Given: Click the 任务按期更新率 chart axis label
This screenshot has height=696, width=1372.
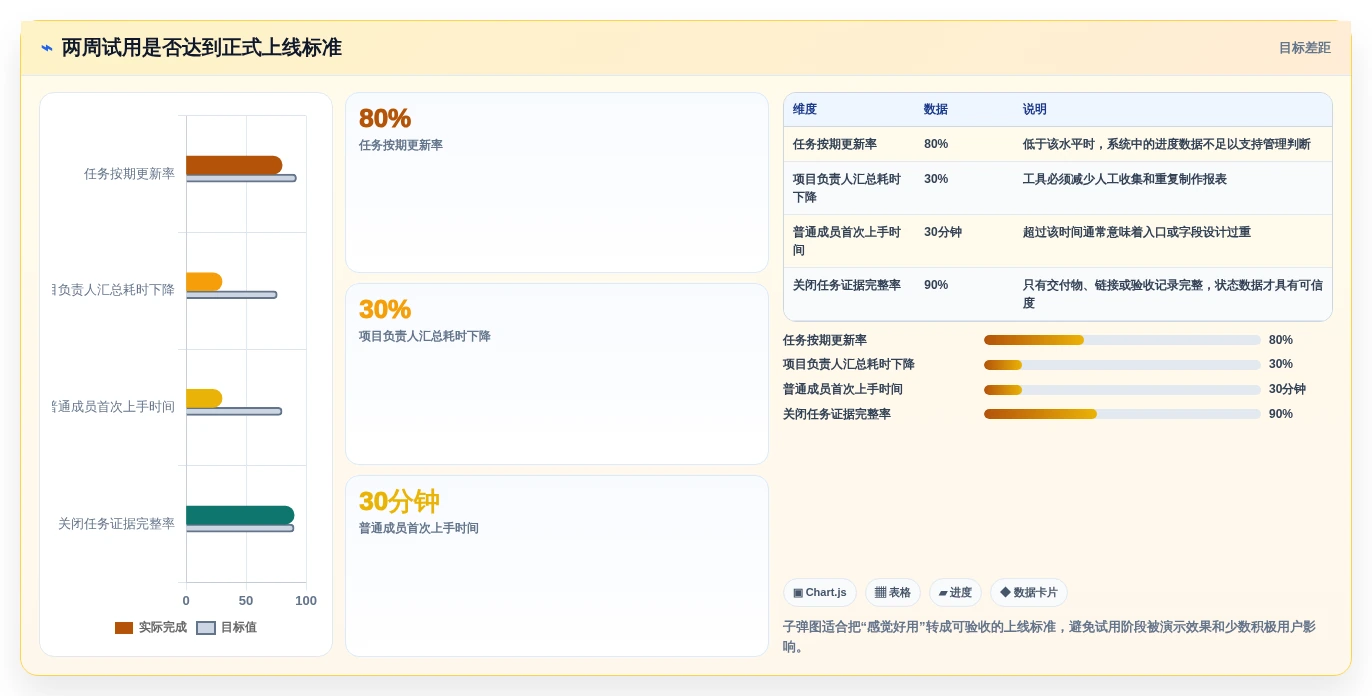Looking at the screenshot, I should click(x=129, y=174).
